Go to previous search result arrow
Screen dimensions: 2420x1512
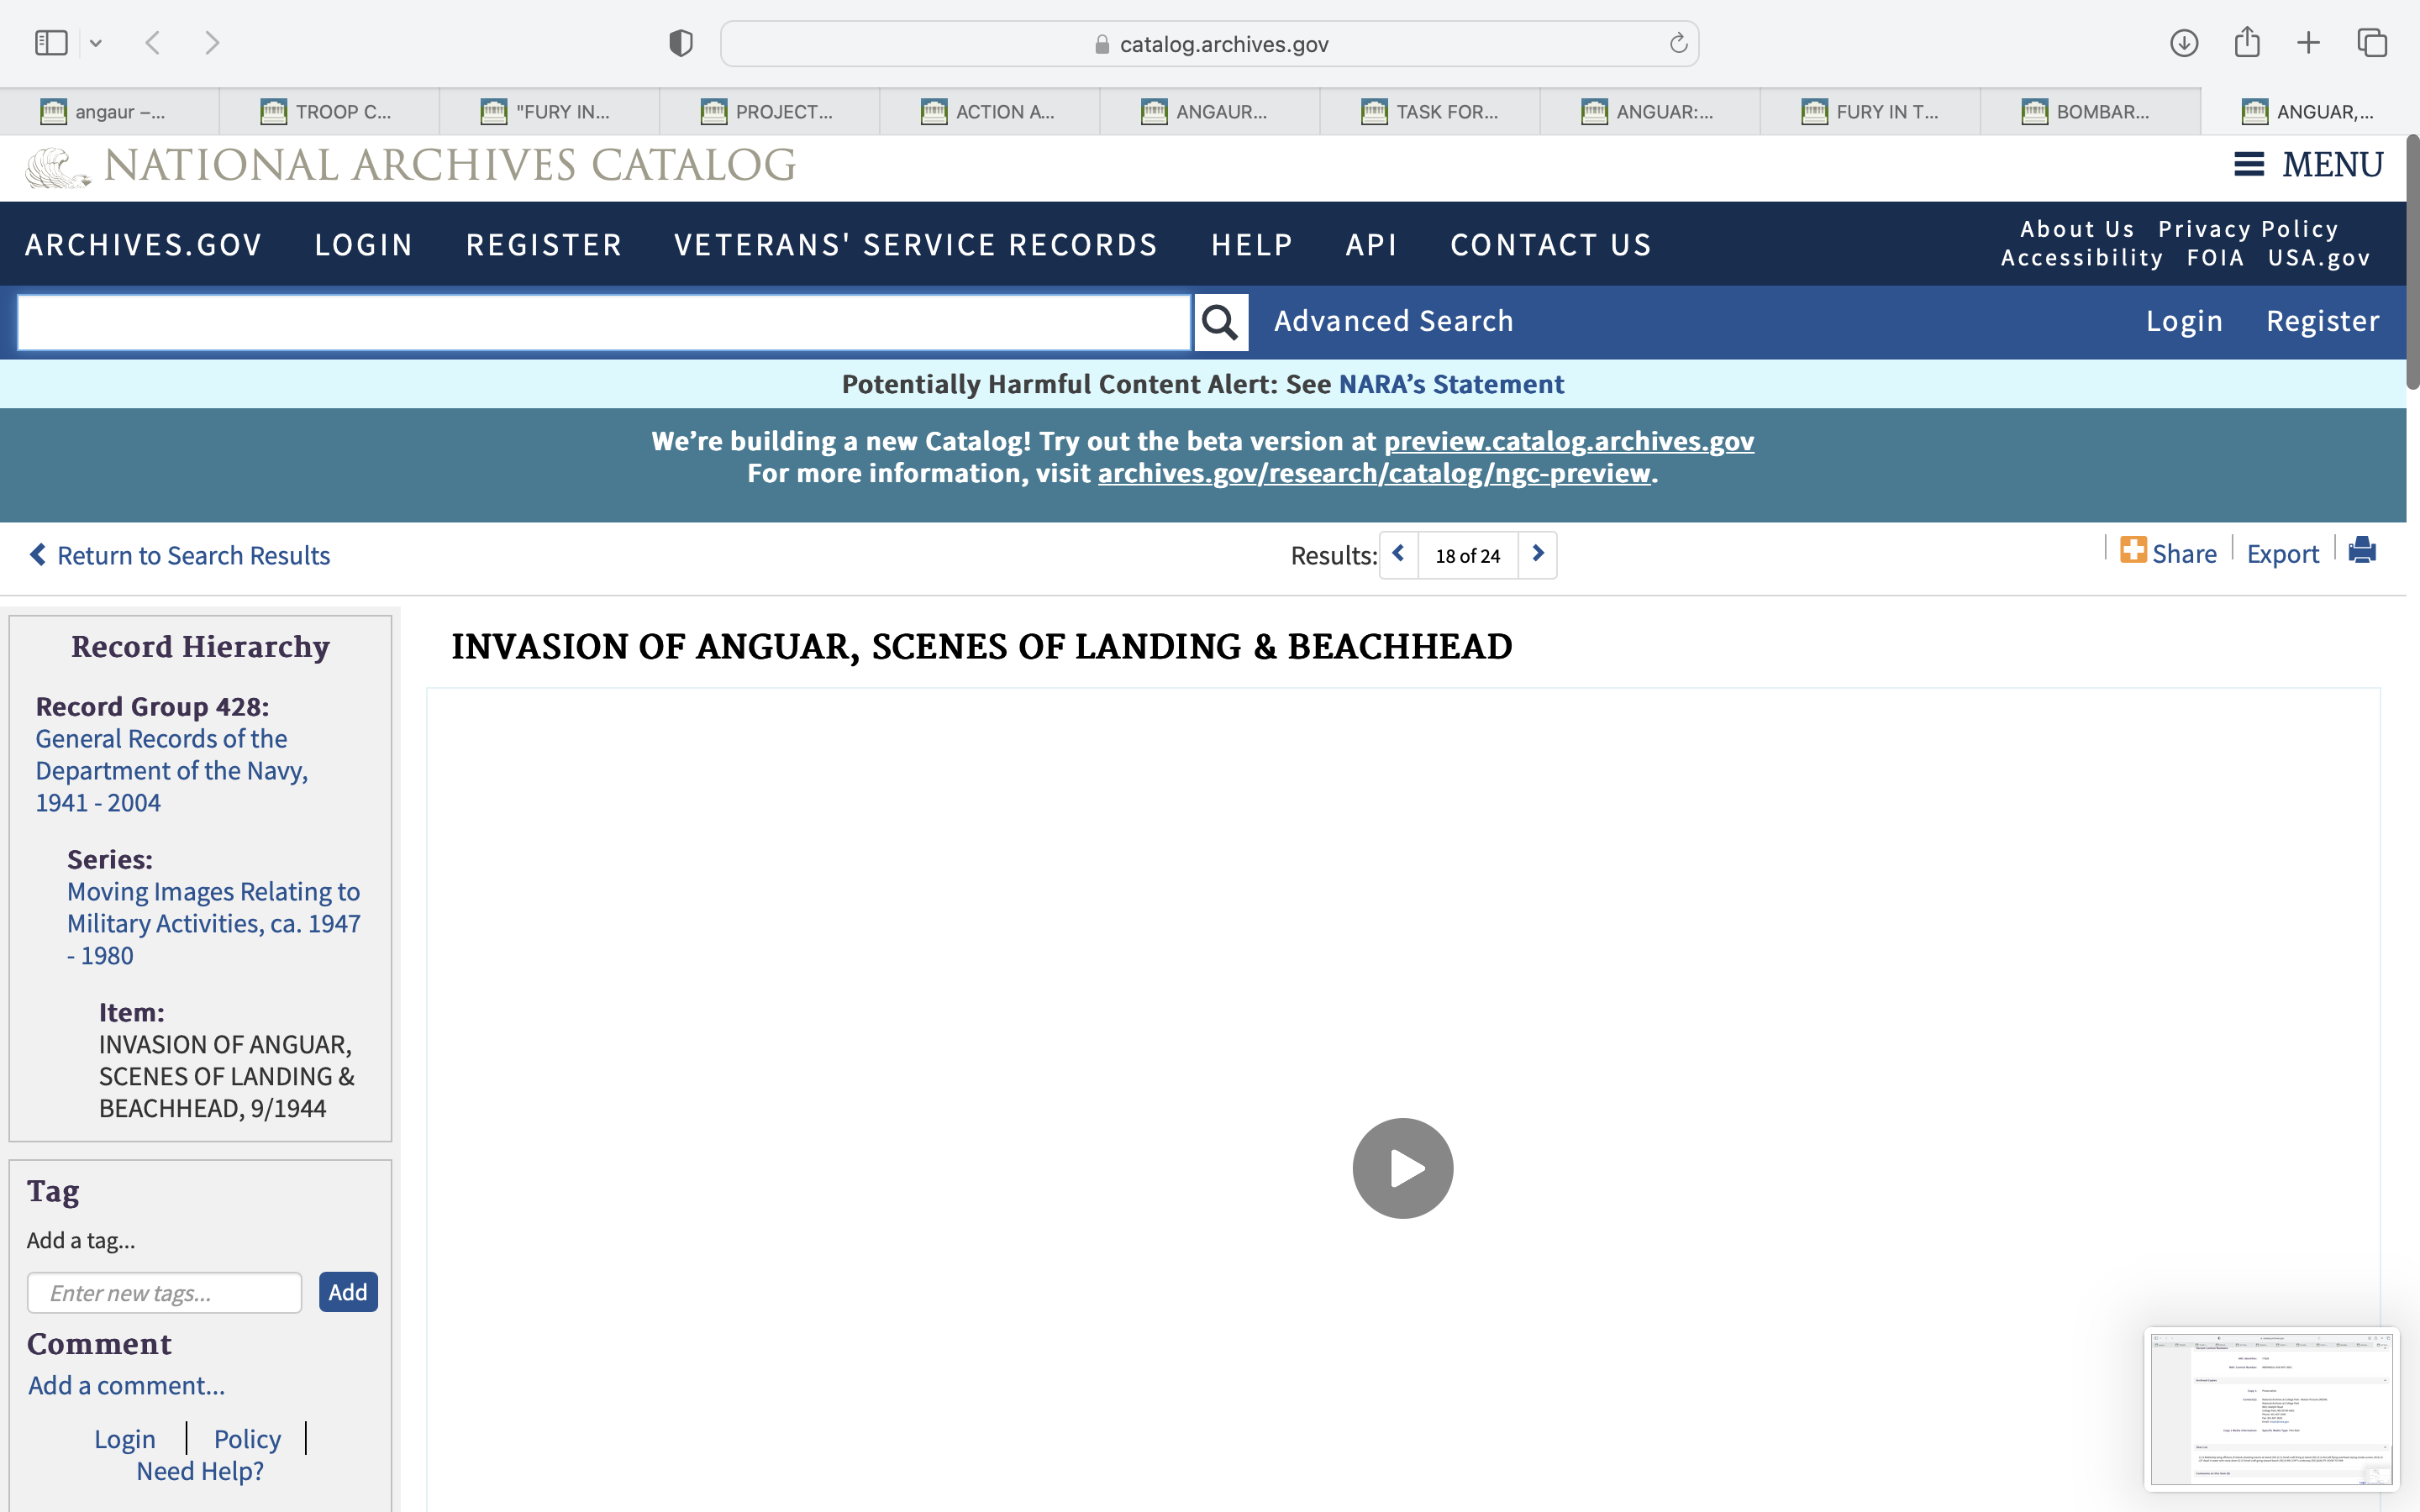coord(1398,554)
